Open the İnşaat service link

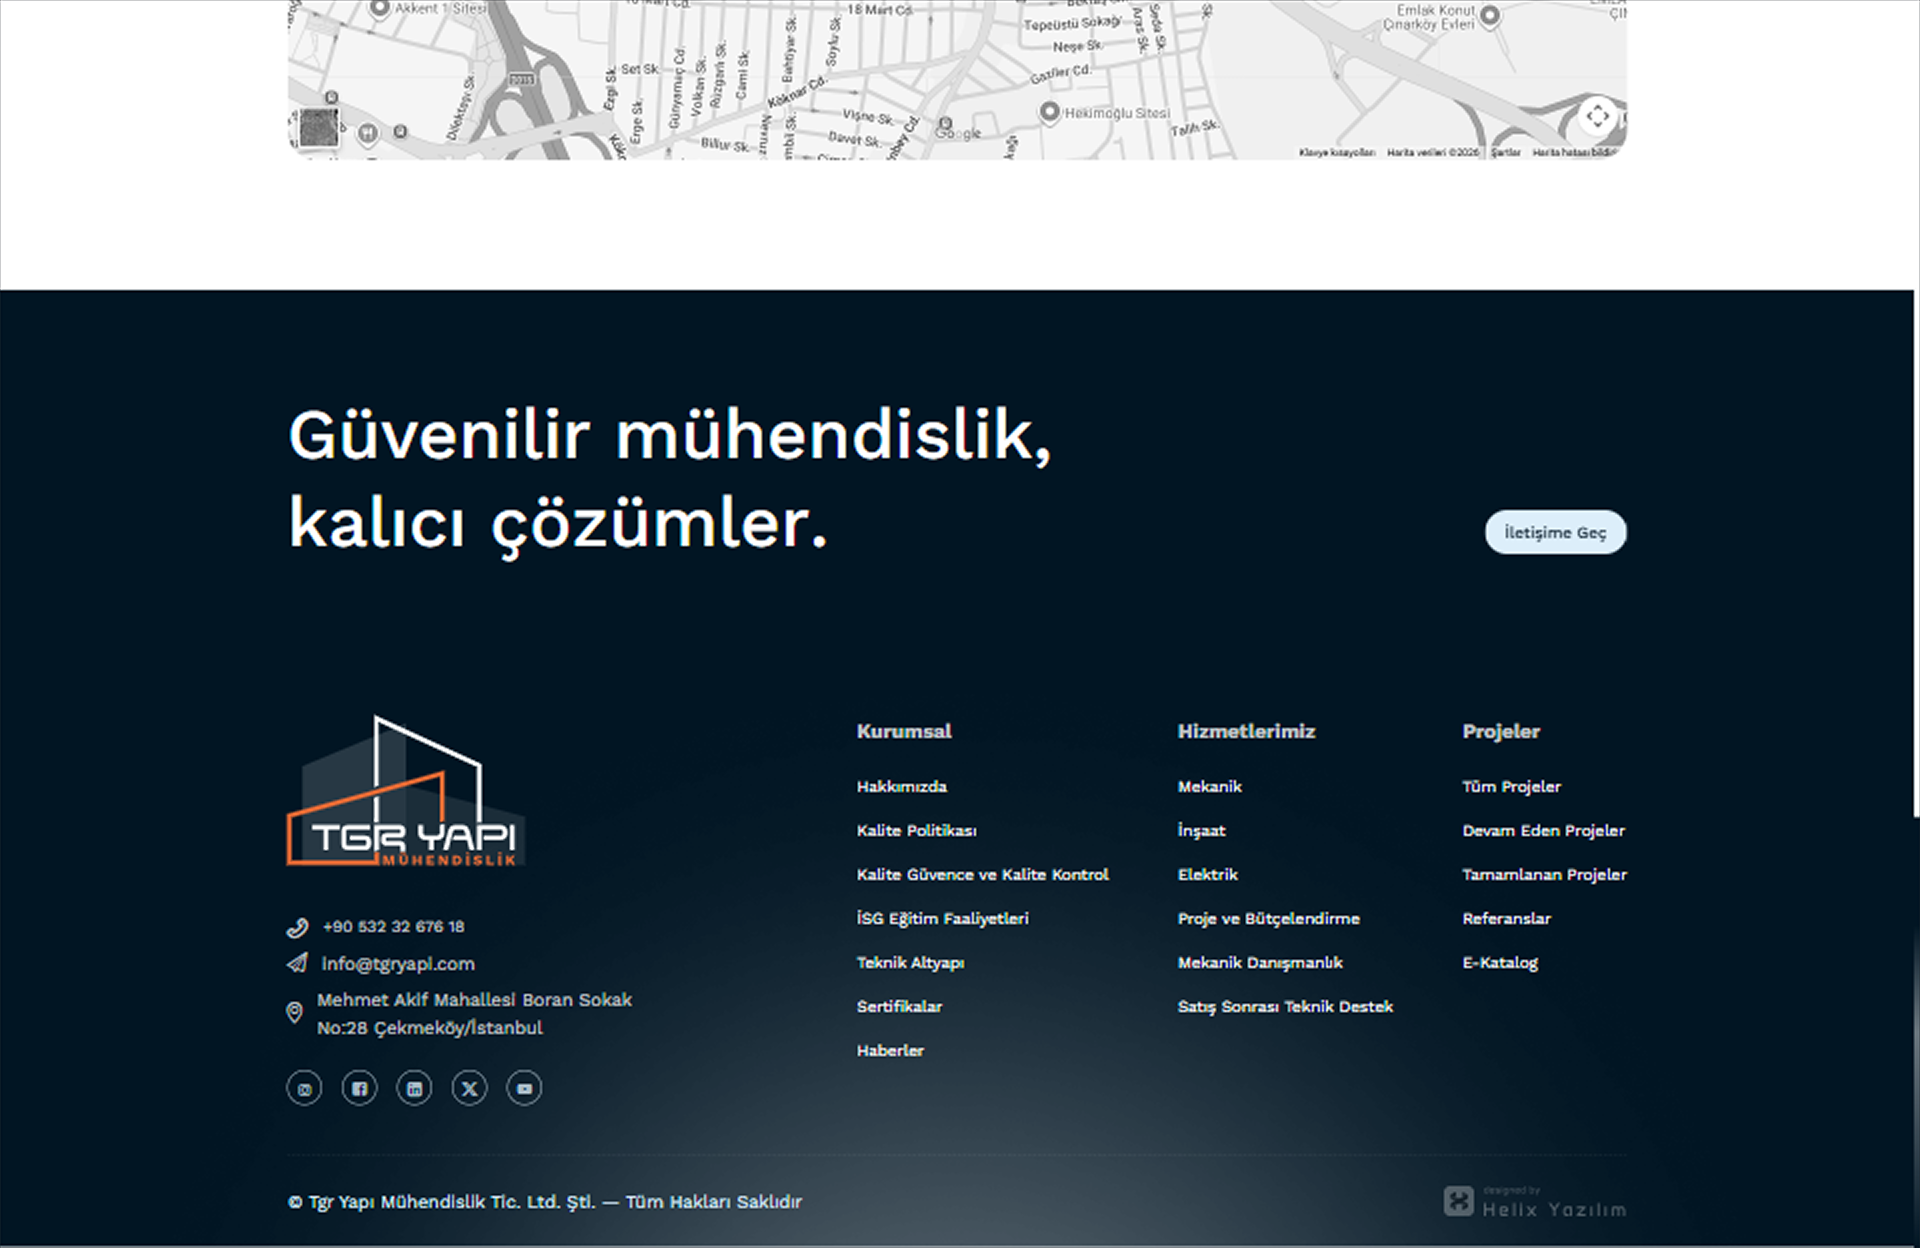point(1201,830)
